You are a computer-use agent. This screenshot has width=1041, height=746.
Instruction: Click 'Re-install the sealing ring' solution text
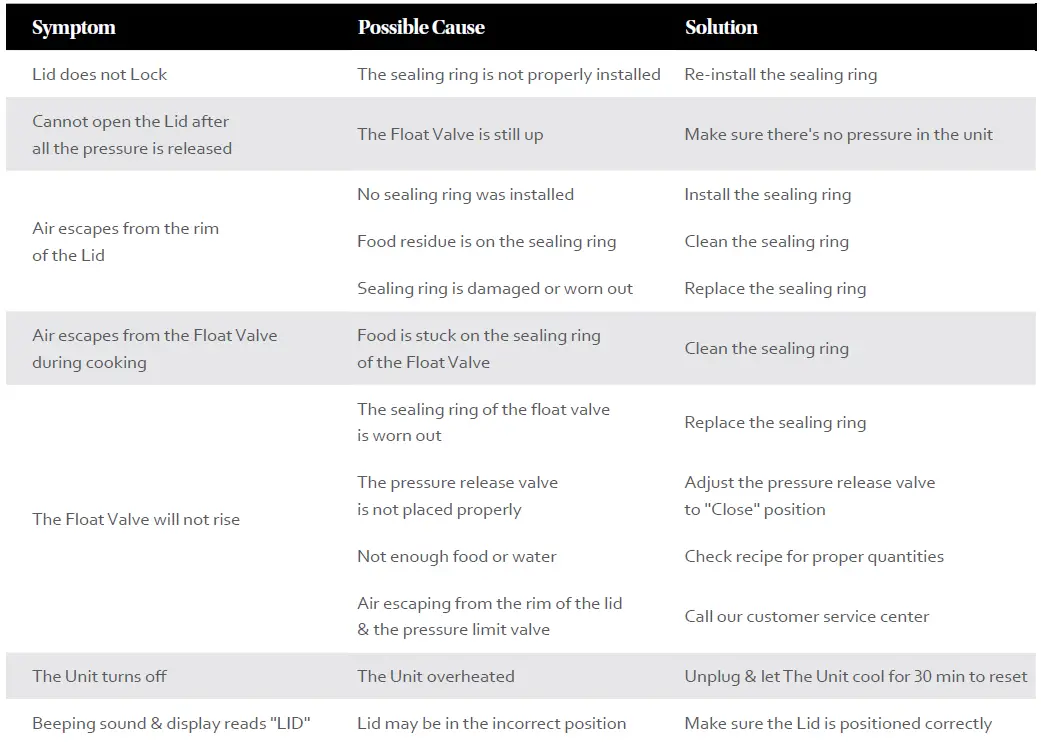(780, 74)
